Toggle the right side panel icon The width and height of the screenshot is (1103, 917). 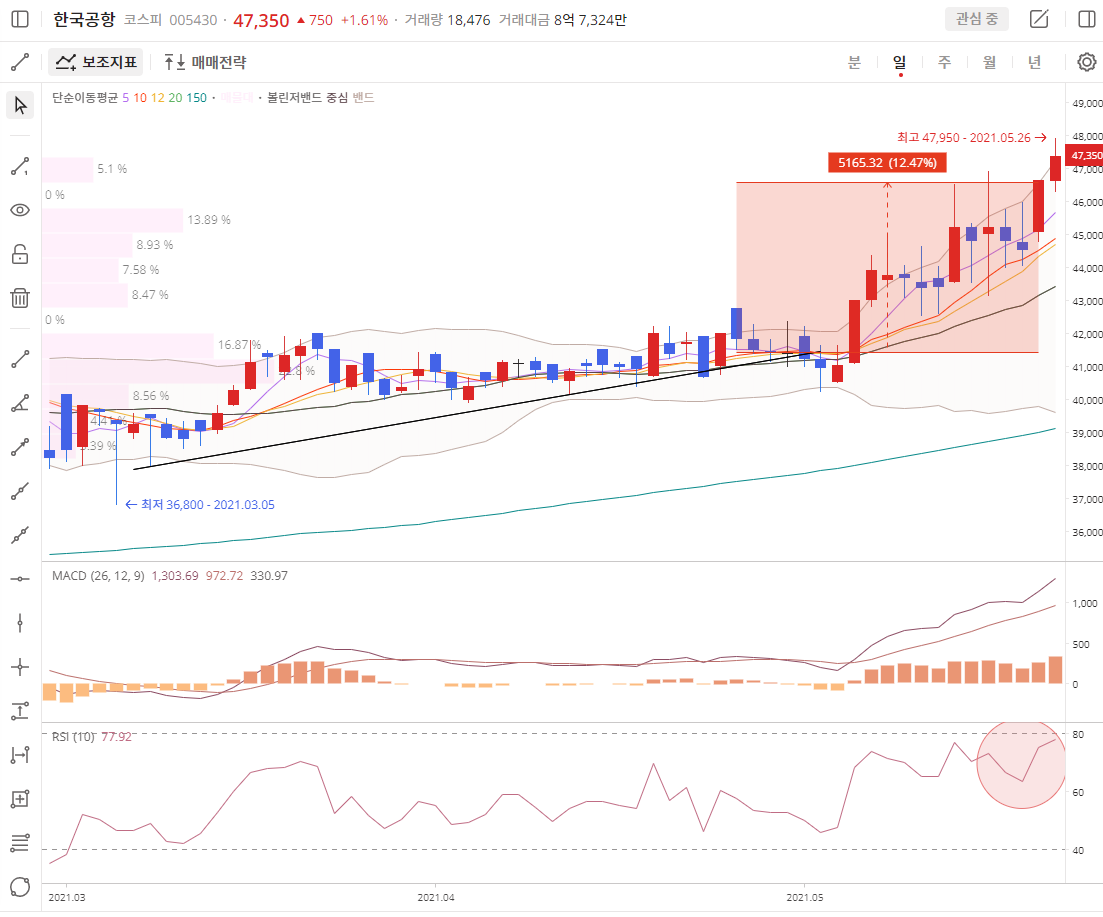coord(1087,19)
